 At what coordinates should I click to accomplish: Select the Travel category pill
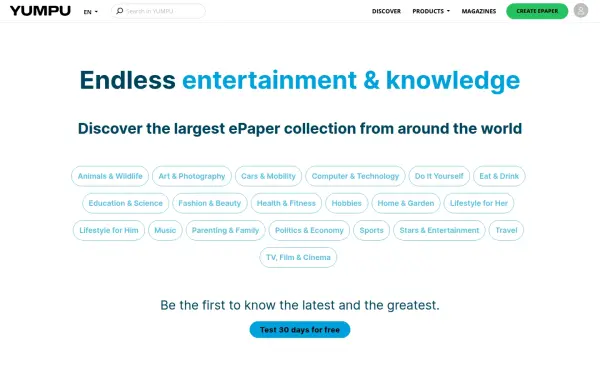tap(506, 230)
